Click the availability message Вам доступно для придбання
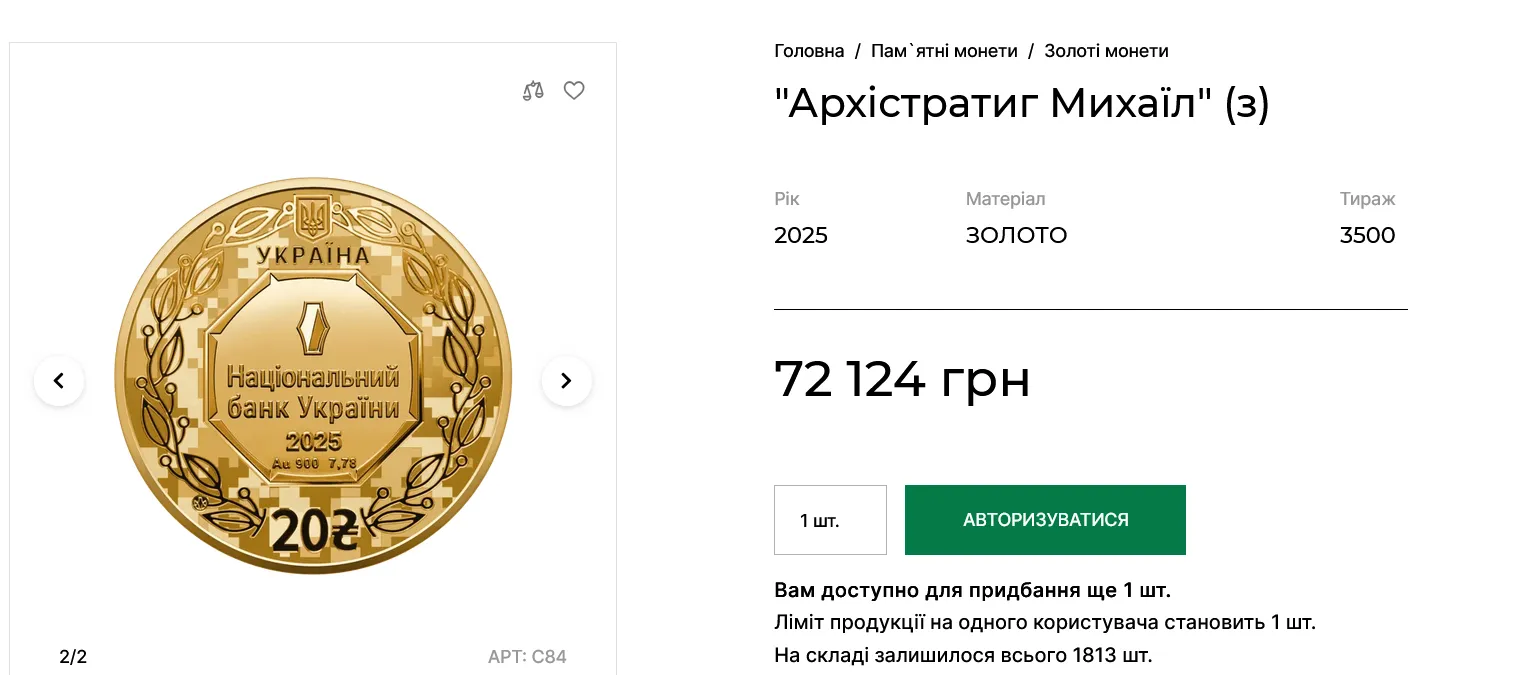The image size is (1532, 675). coord(970,590)
